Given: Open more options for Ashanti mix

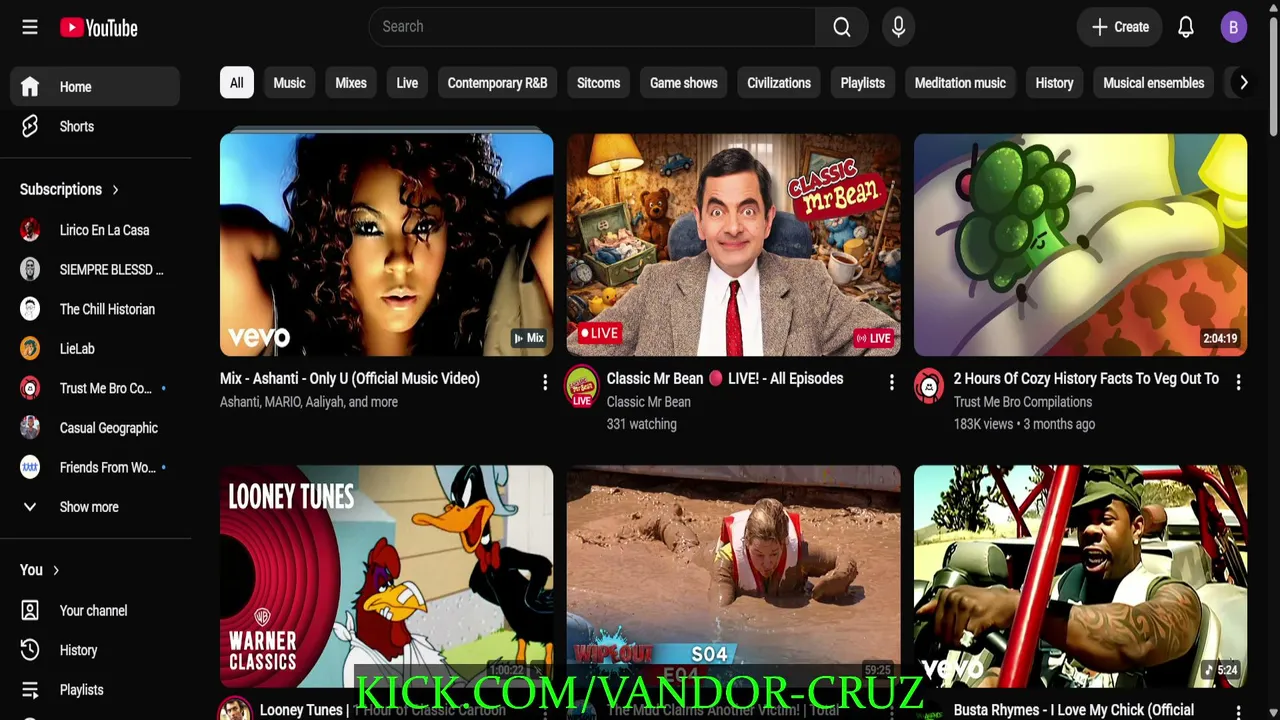Looking at the screenshot, I should point(545,382).
